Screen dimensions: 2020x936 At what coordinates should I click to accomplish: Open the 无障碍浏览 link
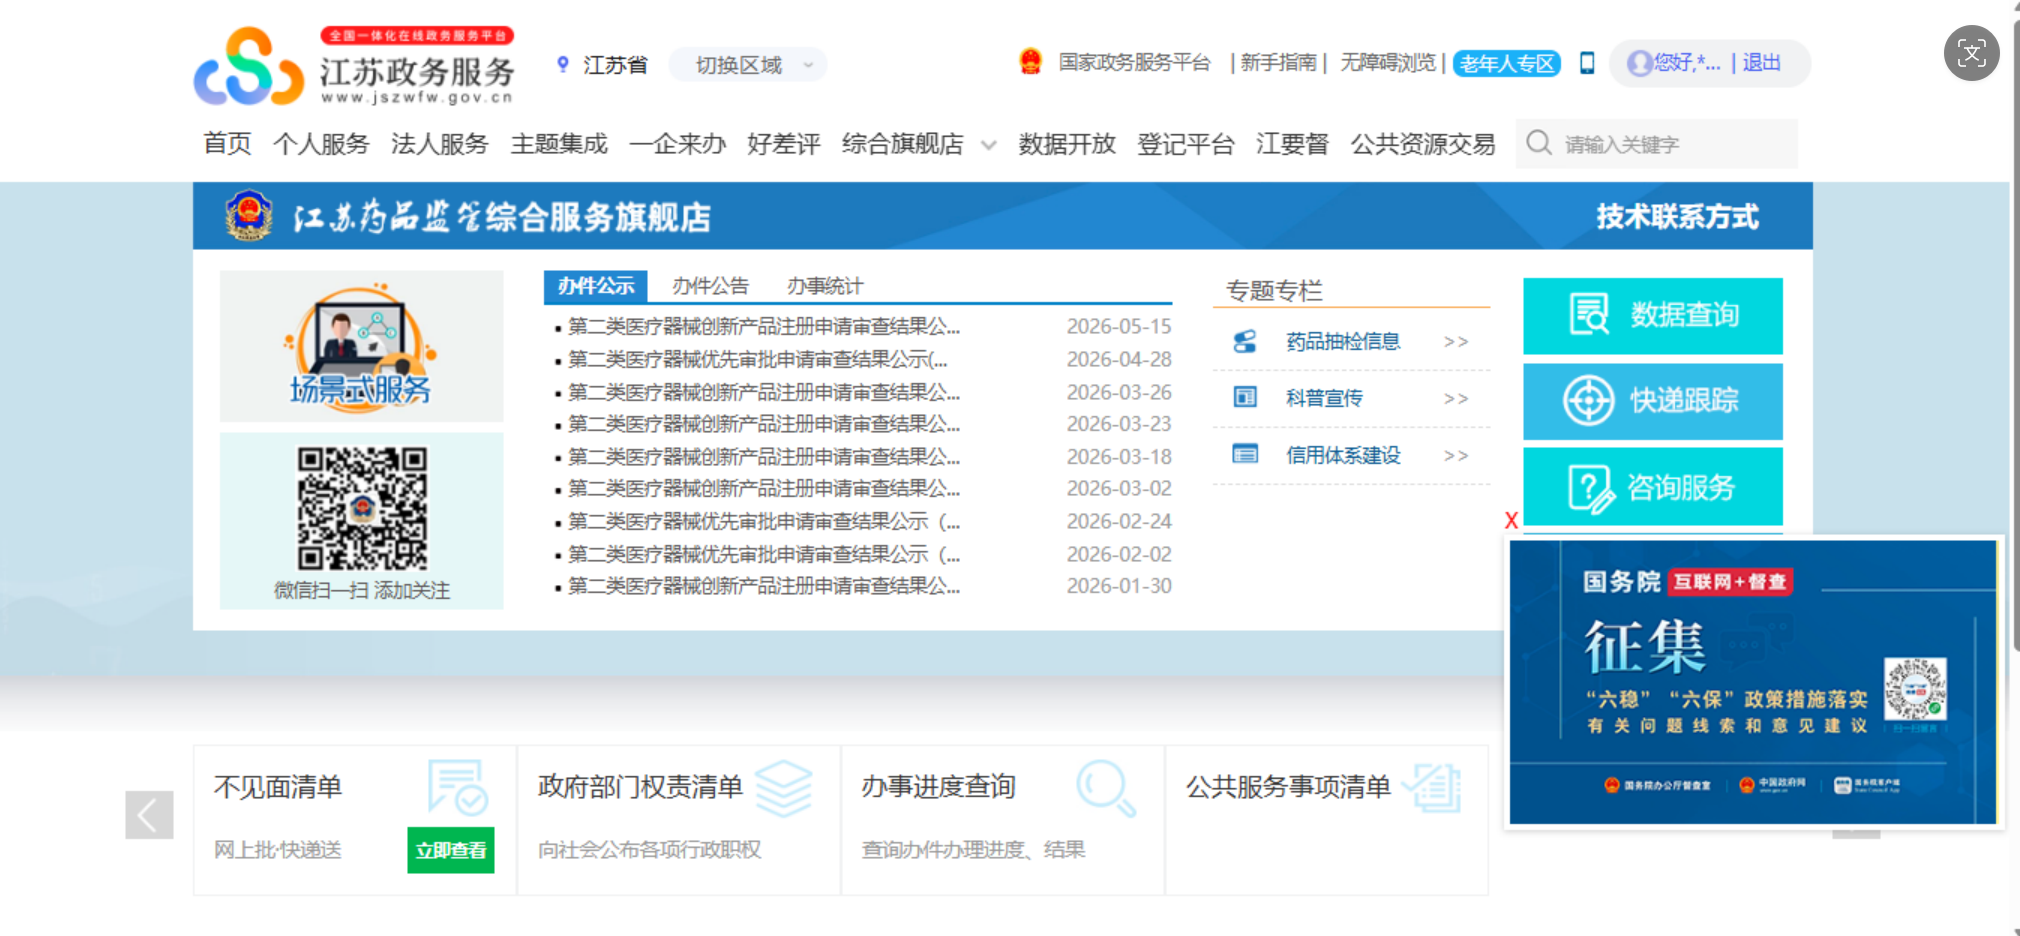click(1388, 62)
